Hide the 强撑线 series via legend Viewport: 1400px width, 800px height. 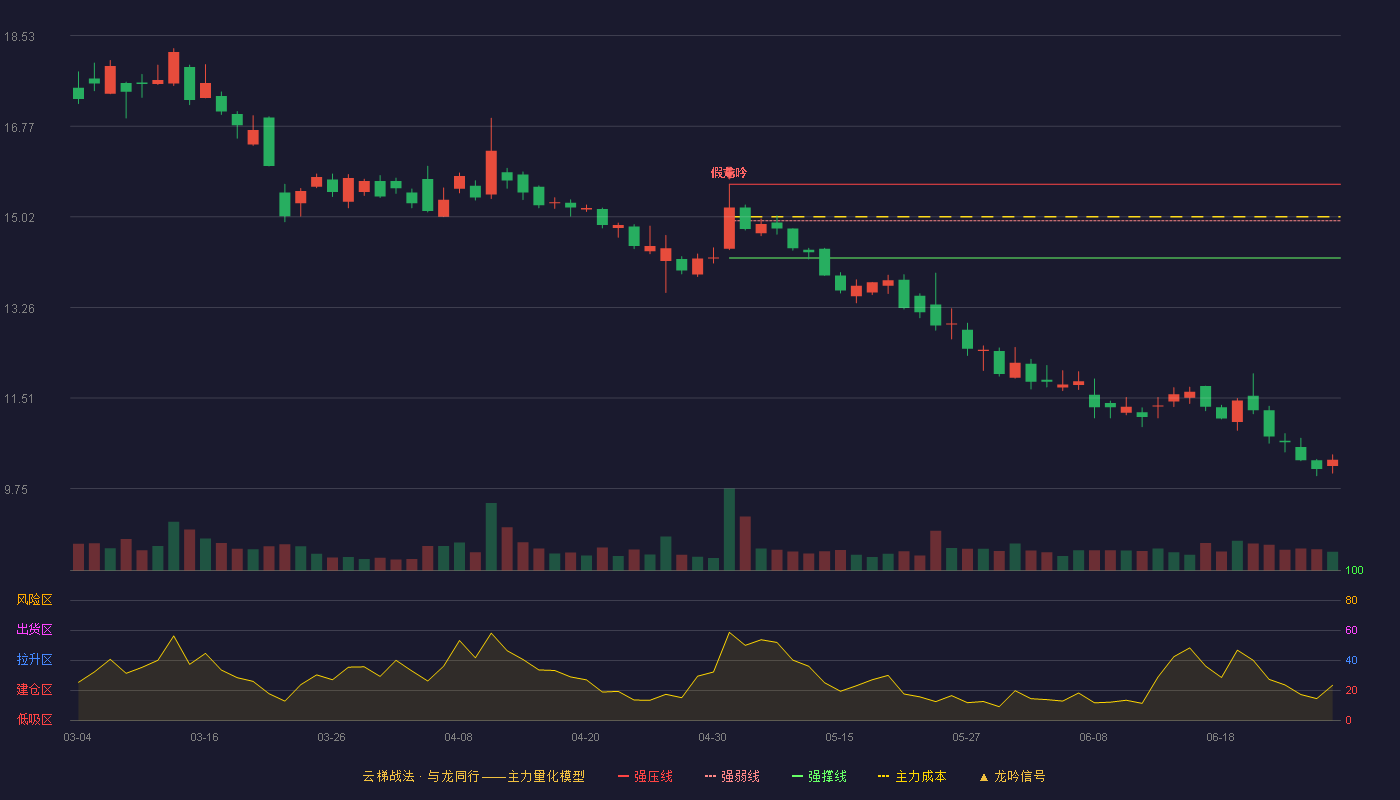coord(819,776)
